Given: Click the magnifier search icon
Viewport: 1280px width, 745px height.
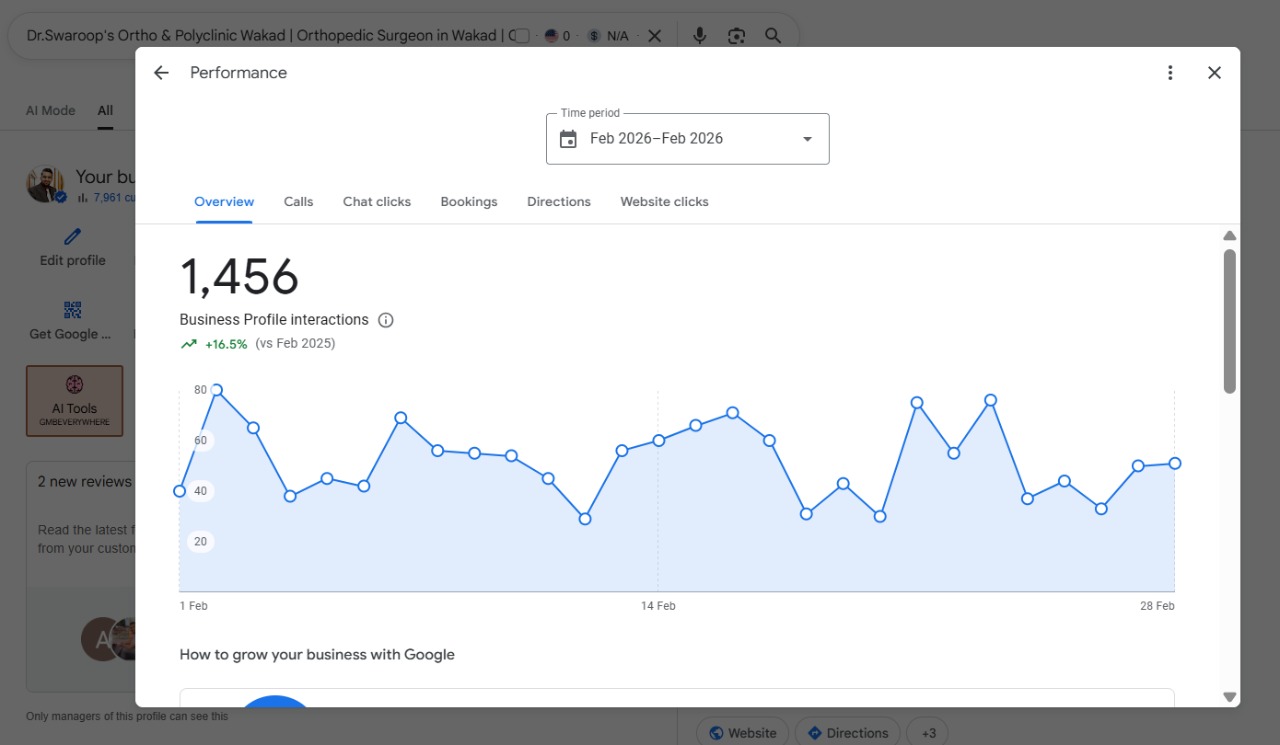Looking at the screenshot, I should coord(773,36).
